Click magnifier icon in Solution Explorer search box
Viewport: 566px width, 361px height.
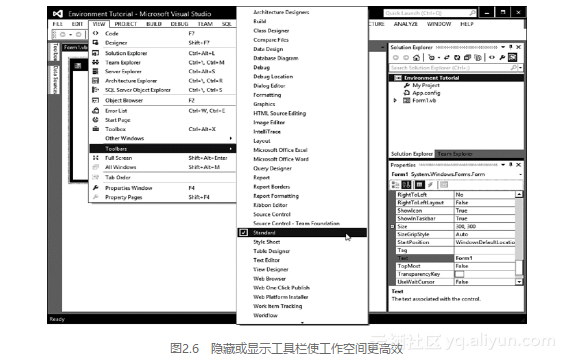(x=513, y=68)
